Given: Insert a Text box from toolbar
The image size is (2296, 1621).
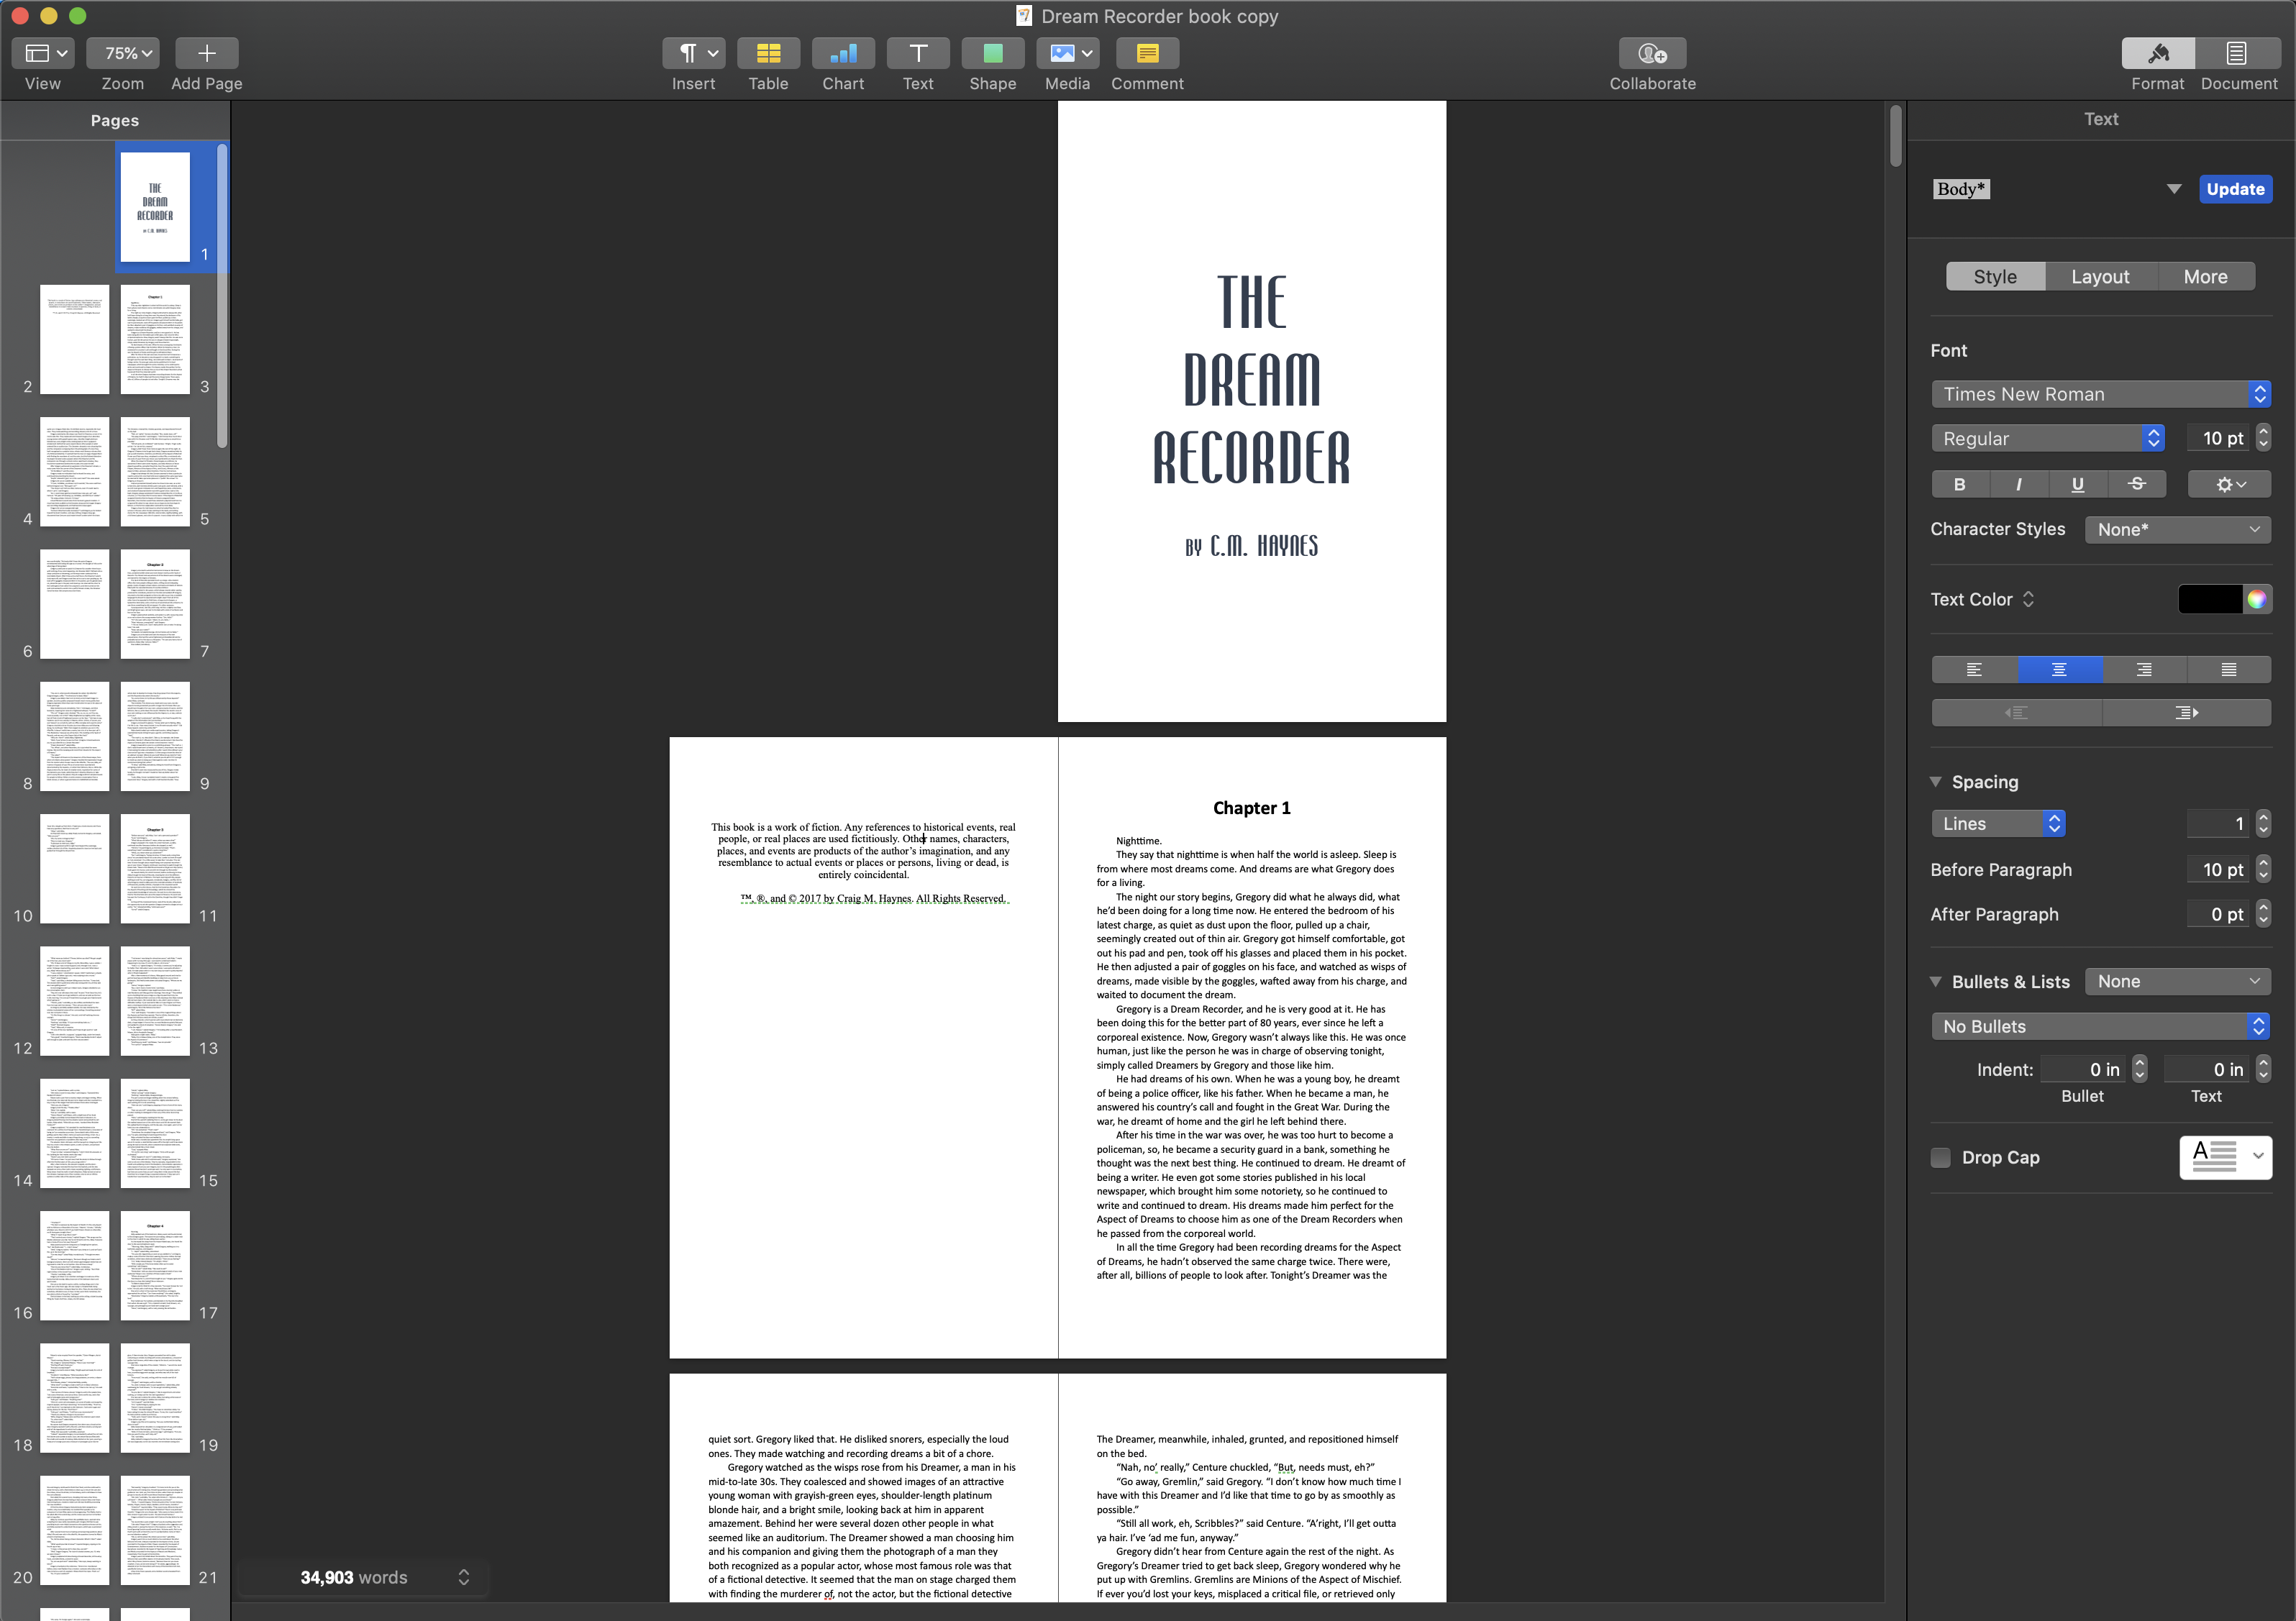Looking at the screenshot, I should (x=917, y=53).
